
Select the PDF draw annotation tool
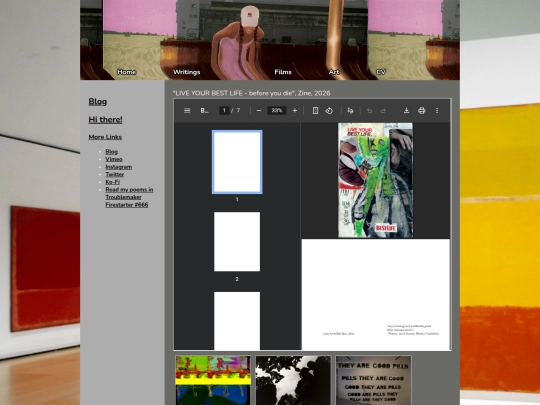pos(350,111)
